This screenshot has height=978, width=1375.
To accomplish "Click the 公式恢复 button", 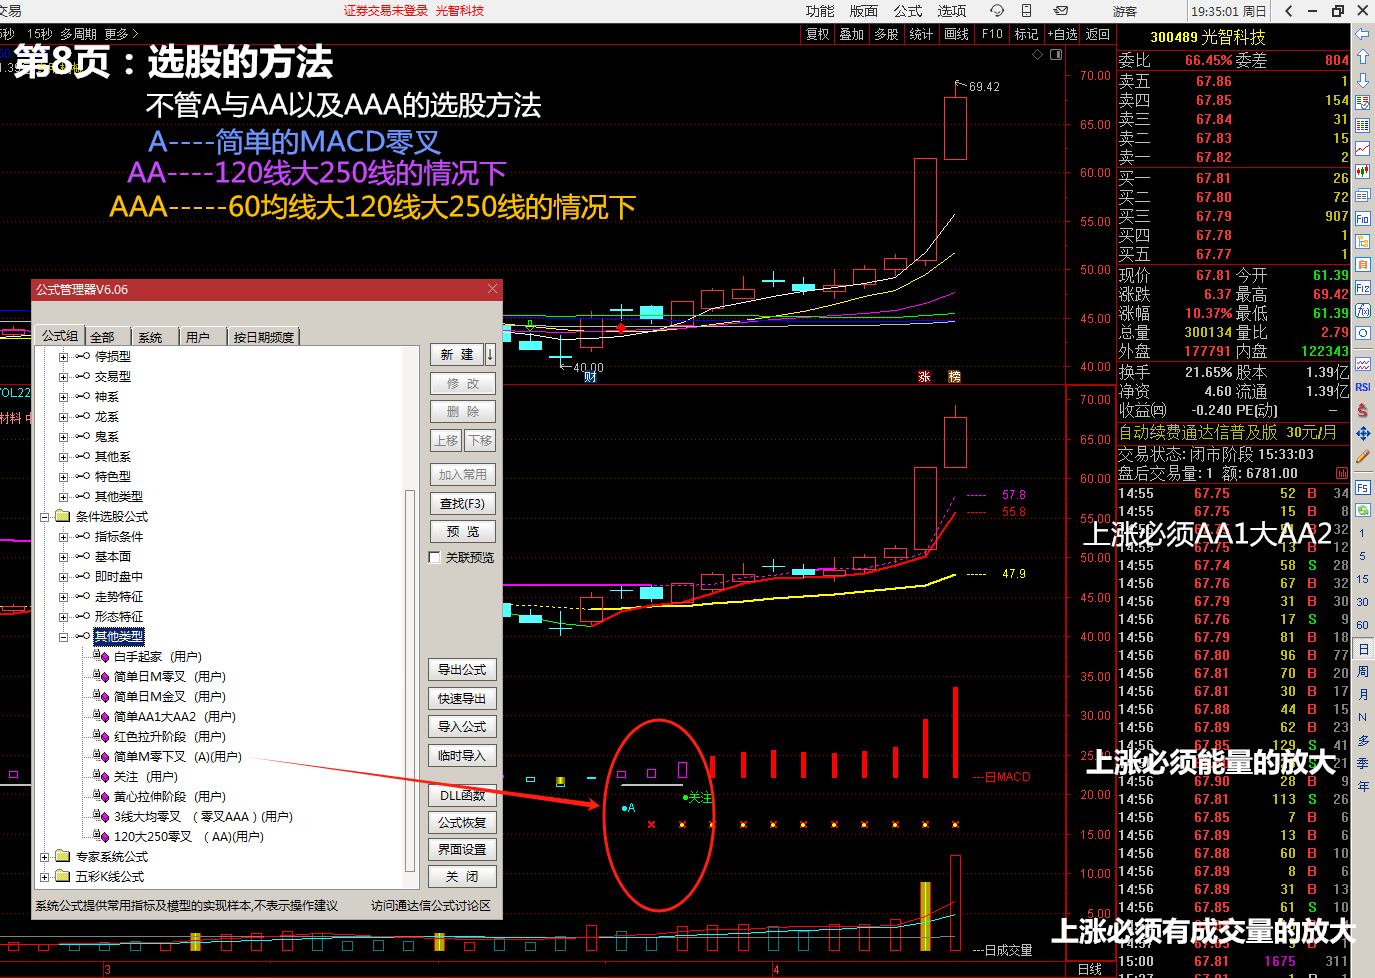I will 463,822.
